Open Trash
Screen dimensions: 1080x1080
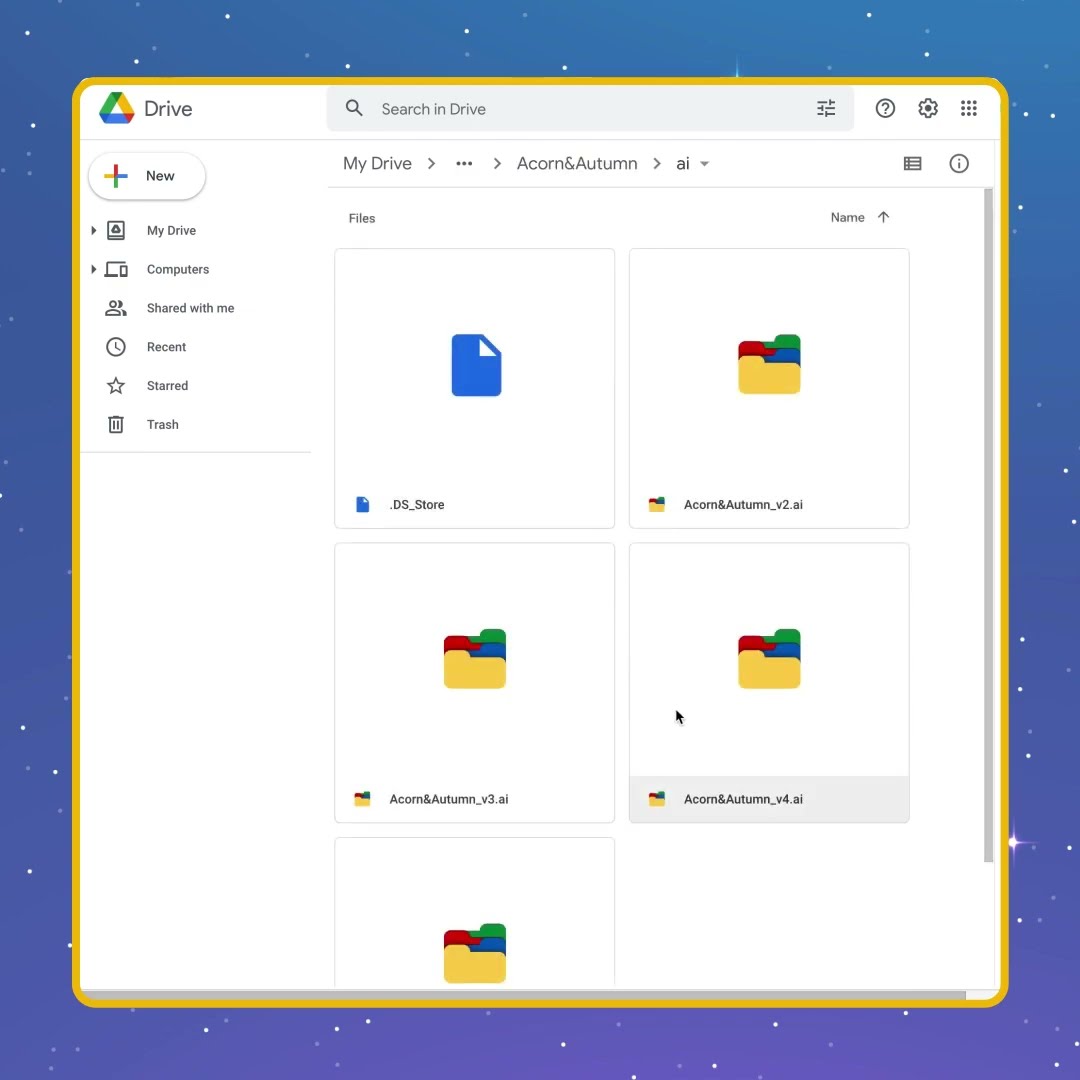163,424
